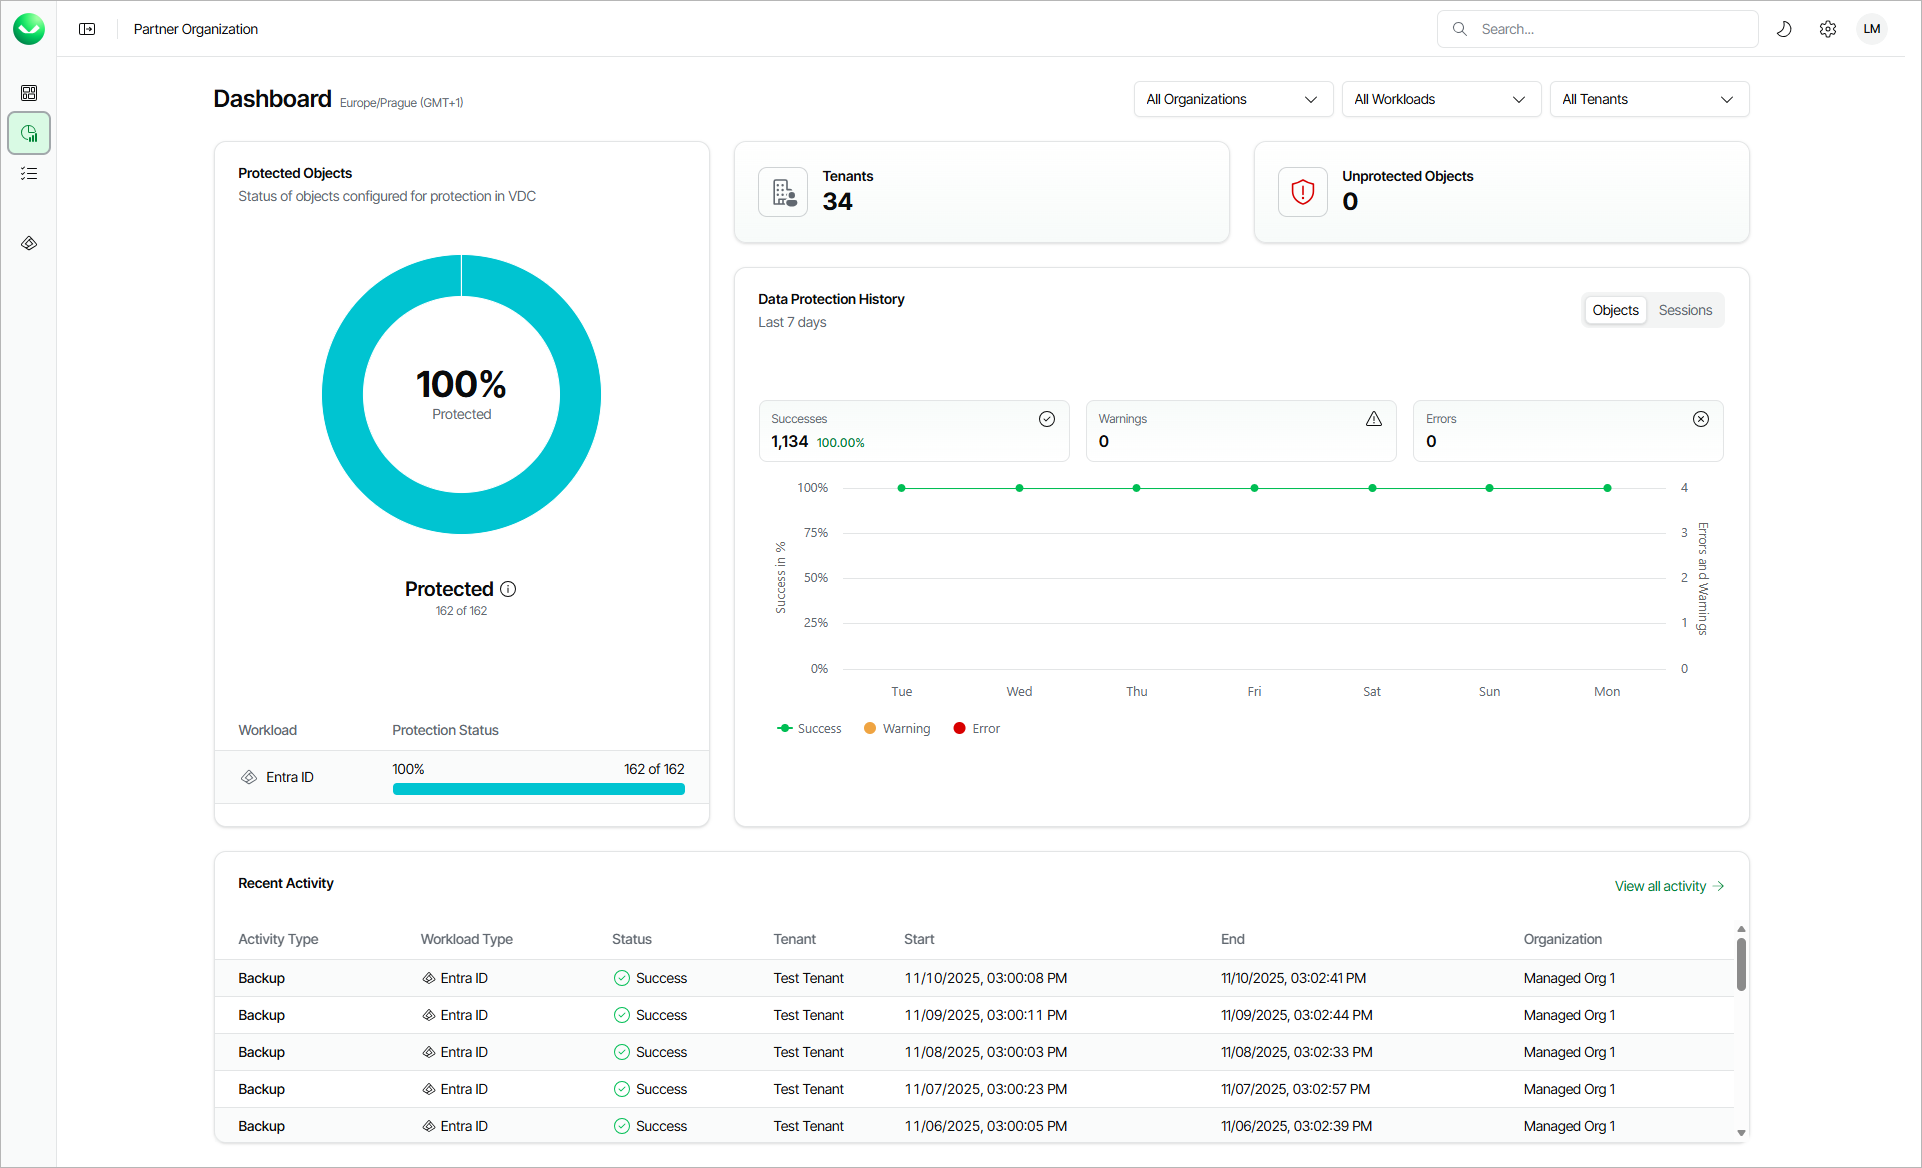Viewport: 1922px width, 1168px height.
Task: Open the All Workloads dropdown
Action: [1440, 99]
